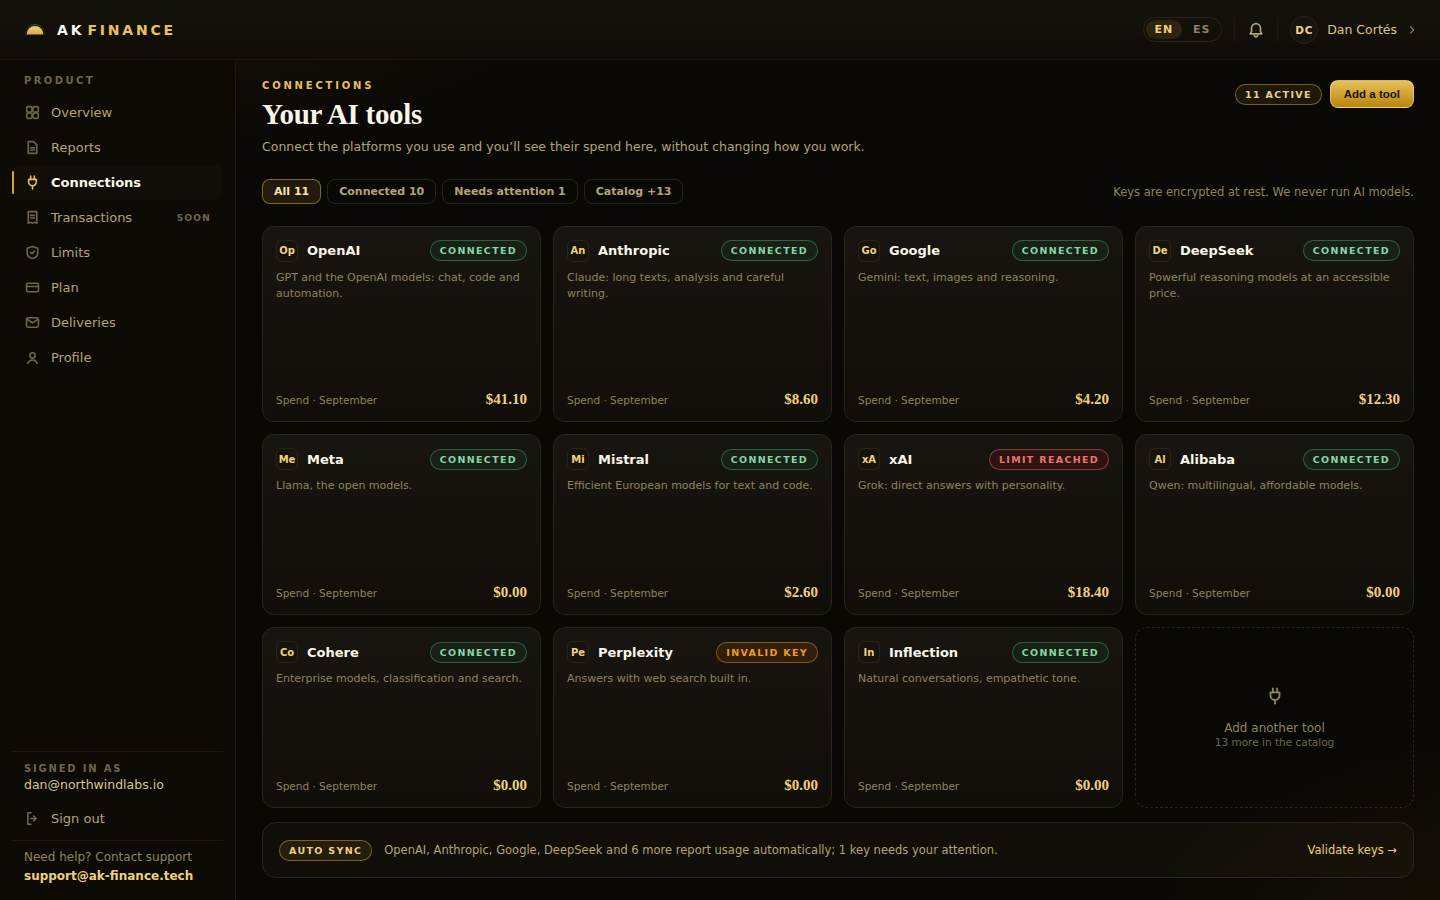
Task: Click the Alibaba Connected status badge
Action: click(x=1351, y=460)
